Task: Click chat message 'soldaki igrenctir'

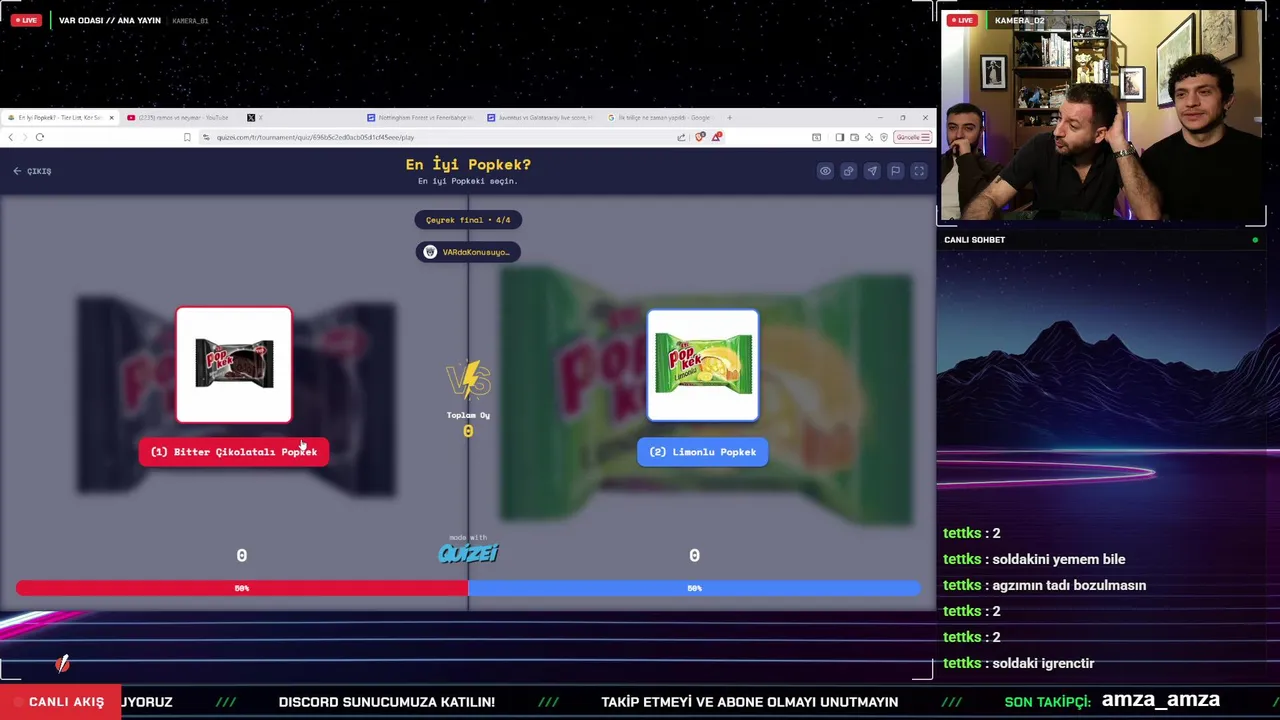Action: tap(1043, 663)
